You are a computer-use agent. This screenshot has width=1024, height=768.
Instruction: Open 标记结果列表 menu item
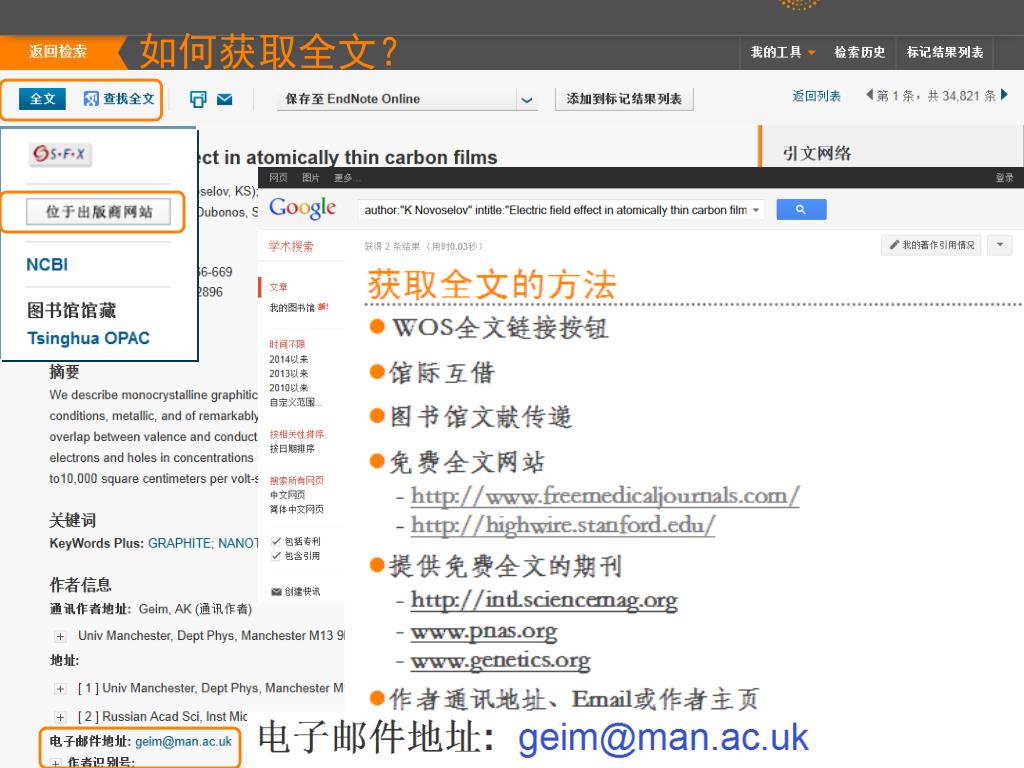click(x=944, y=52)
